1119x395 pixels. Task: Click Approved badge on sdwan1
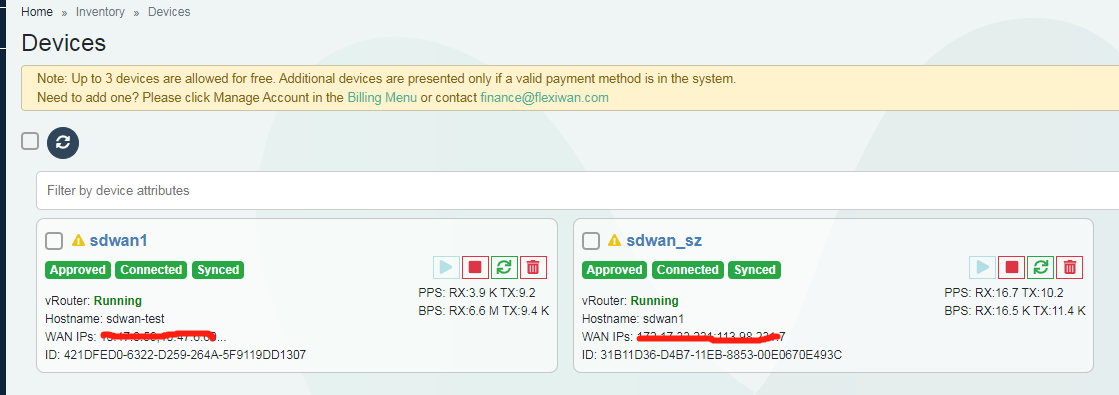78,270
